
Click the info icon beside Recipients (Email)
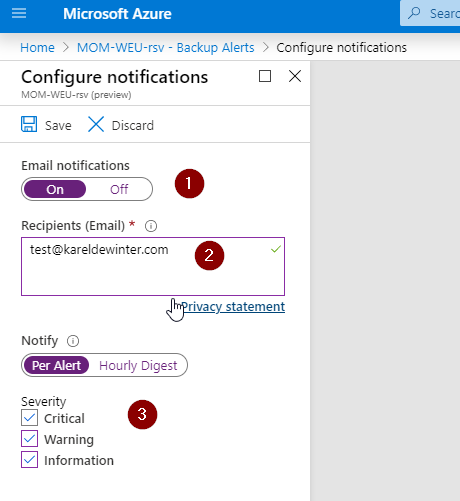point(151,226)
